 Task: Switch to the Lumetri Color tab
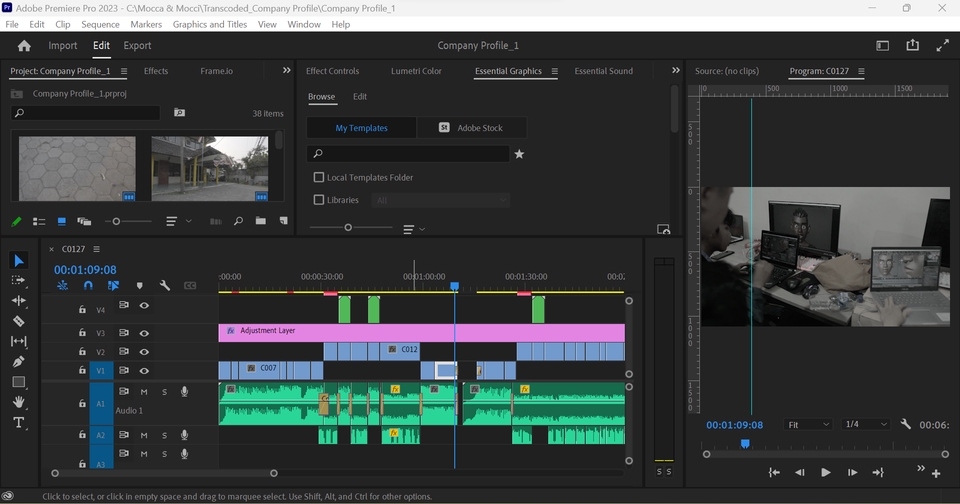point(416,71)
